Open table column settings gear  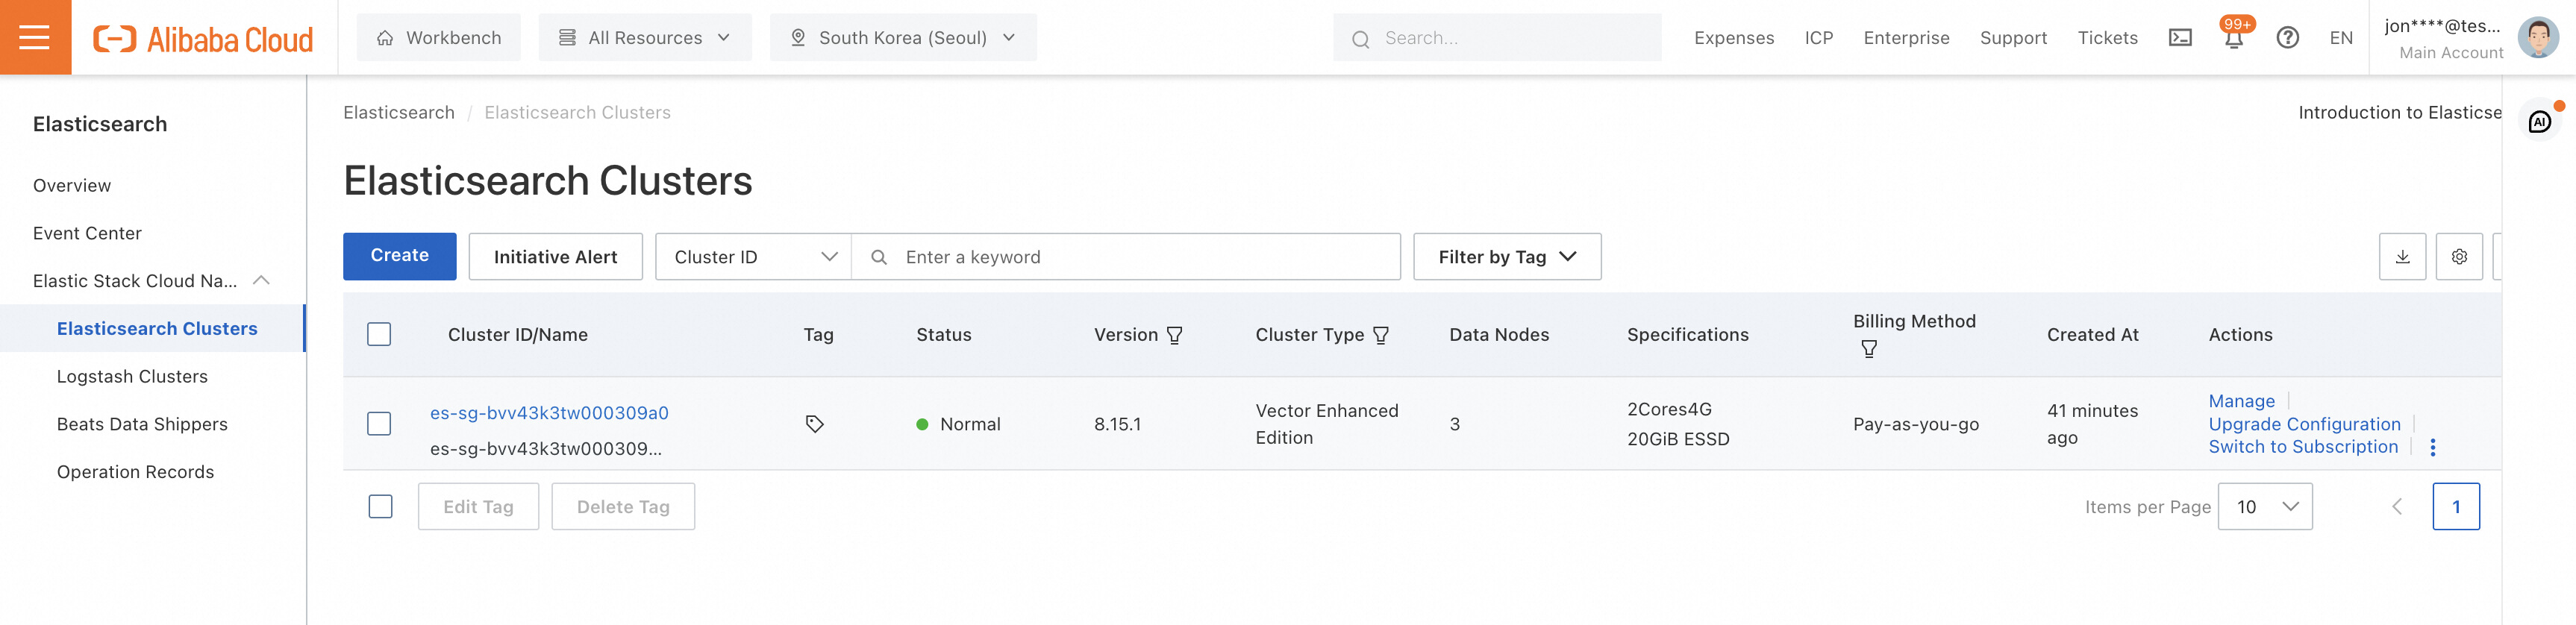point(2459,257)
